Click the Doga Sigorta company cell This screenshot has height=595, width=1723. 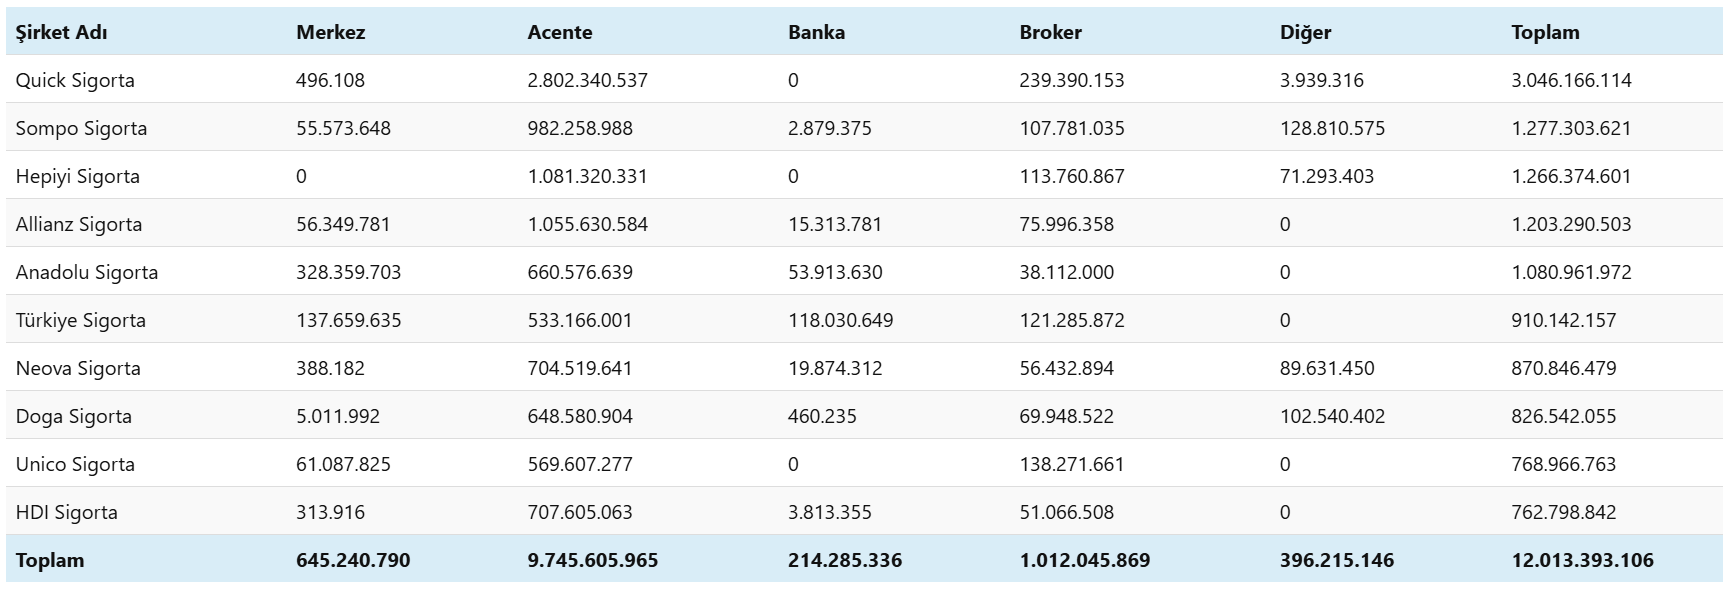pyautogui.click(x=74, y=416)
